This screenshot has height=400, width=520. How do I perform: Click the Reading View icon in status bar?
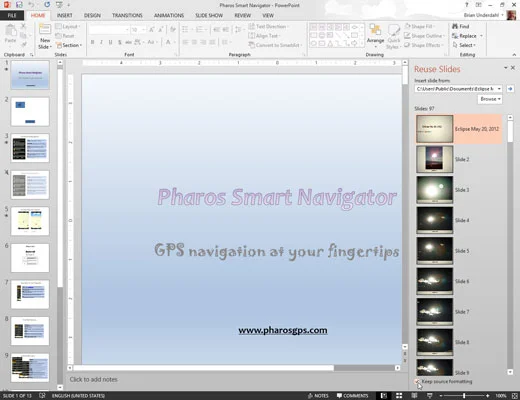point(414,395)
